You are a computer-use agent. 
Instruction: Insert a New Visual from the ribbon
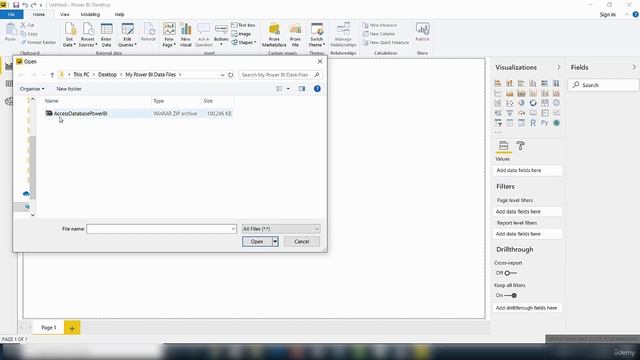pos(186,34)
